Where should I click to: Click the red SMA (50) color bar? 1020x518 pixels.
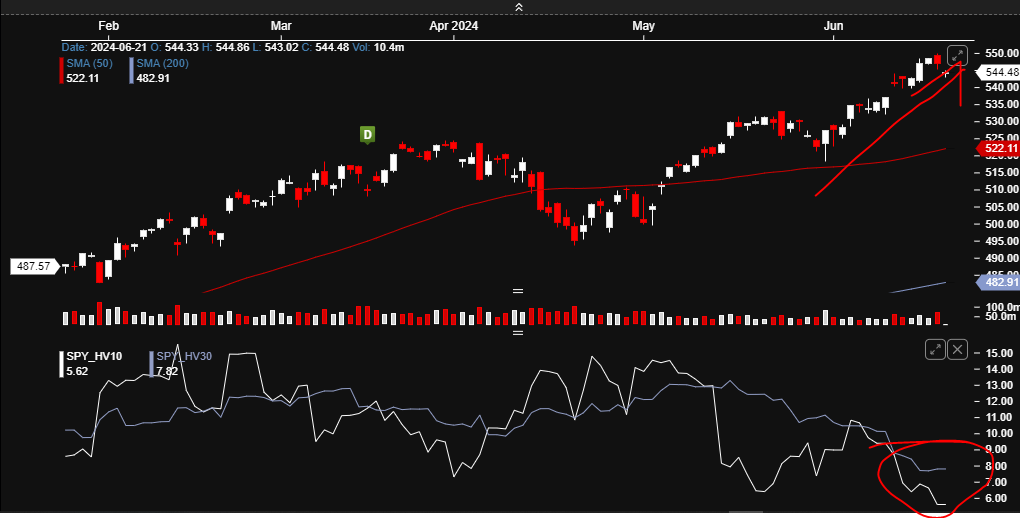62,70
